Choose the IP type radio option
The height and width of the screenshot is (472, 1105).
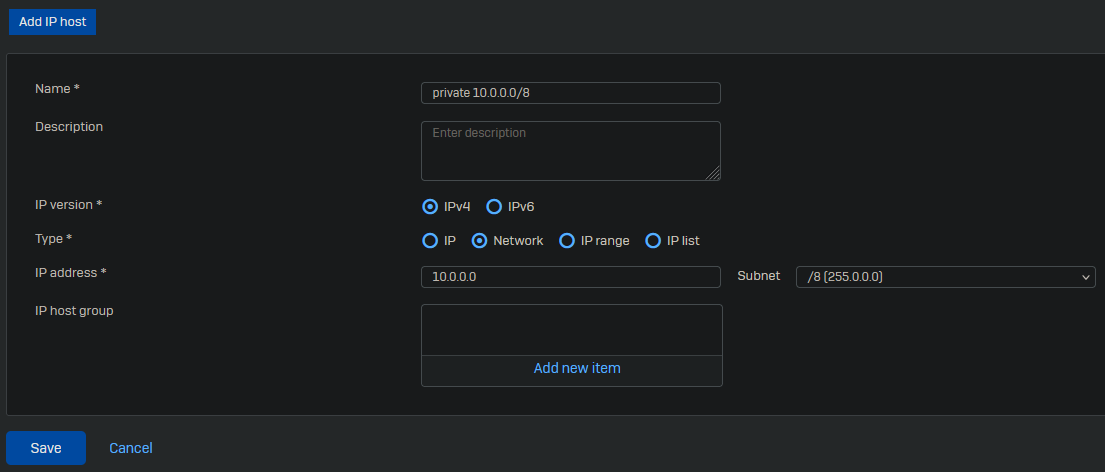(x=430, y=241)
